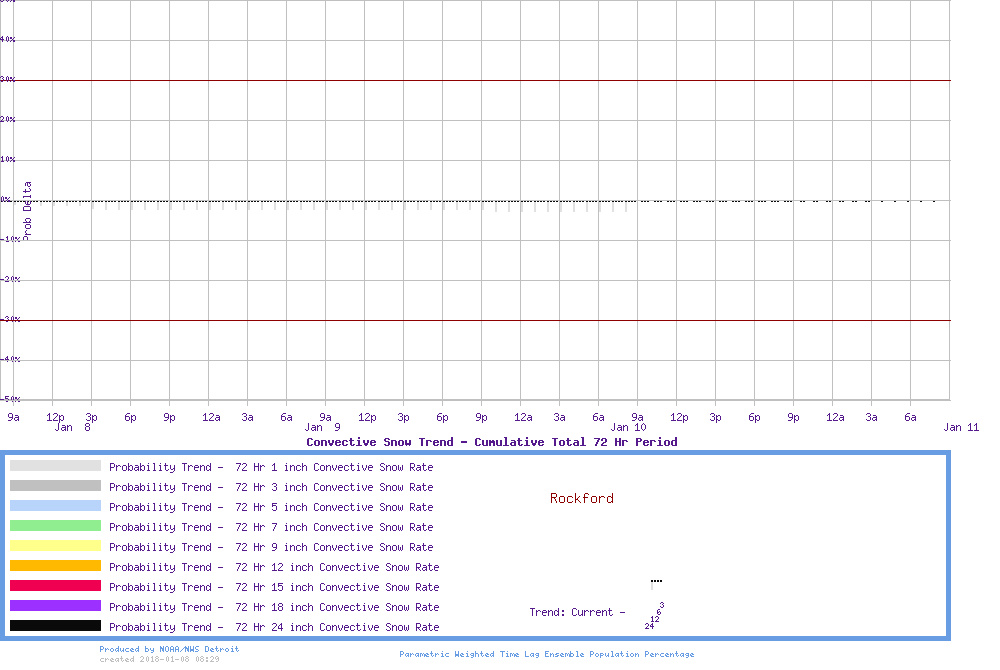Click the Prob Delta axis label
The width and height of the screenshot is (1000, 670).
point(27,210)
